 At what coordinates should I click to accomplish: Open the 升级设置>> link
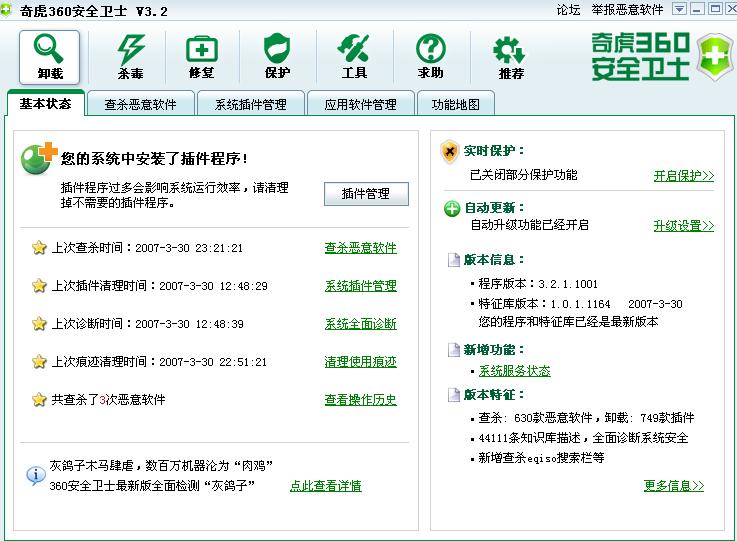pyautogui.click(x=684, y=226)
